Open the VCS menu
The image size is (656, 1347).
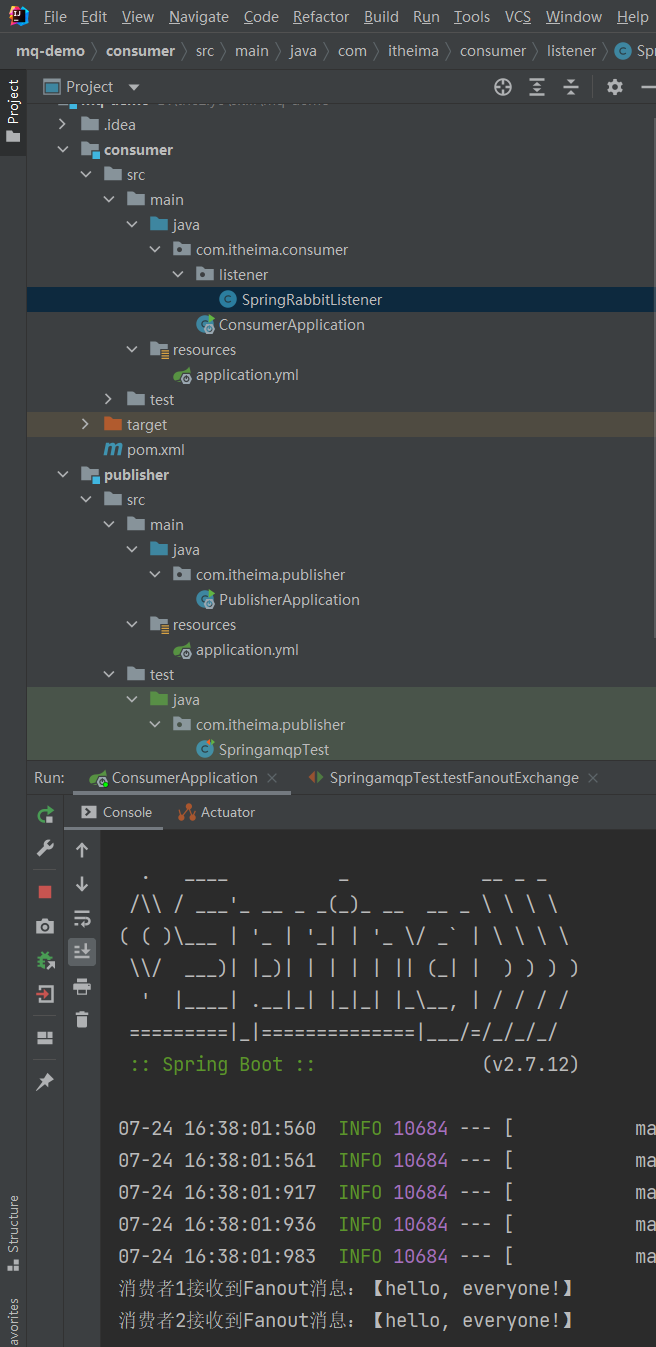pyautogui.click(x=518, y=17)
